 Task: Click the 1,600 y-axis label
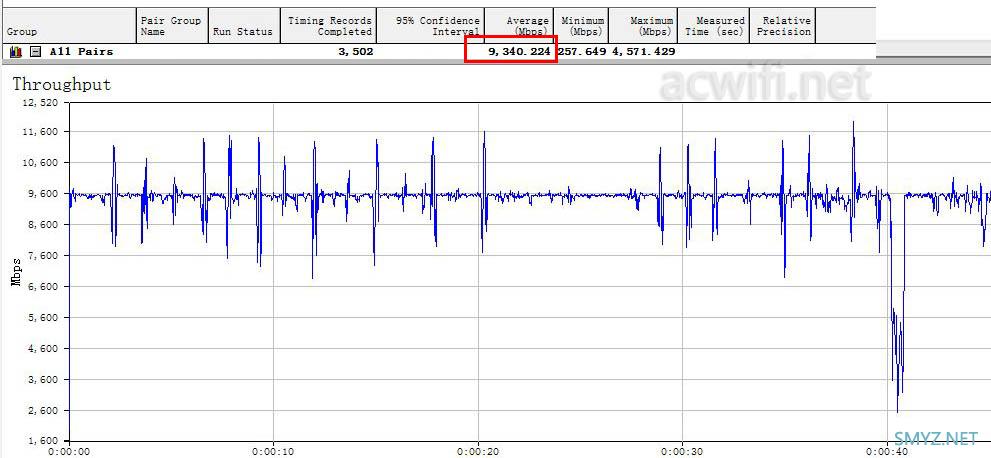[42, 441]
